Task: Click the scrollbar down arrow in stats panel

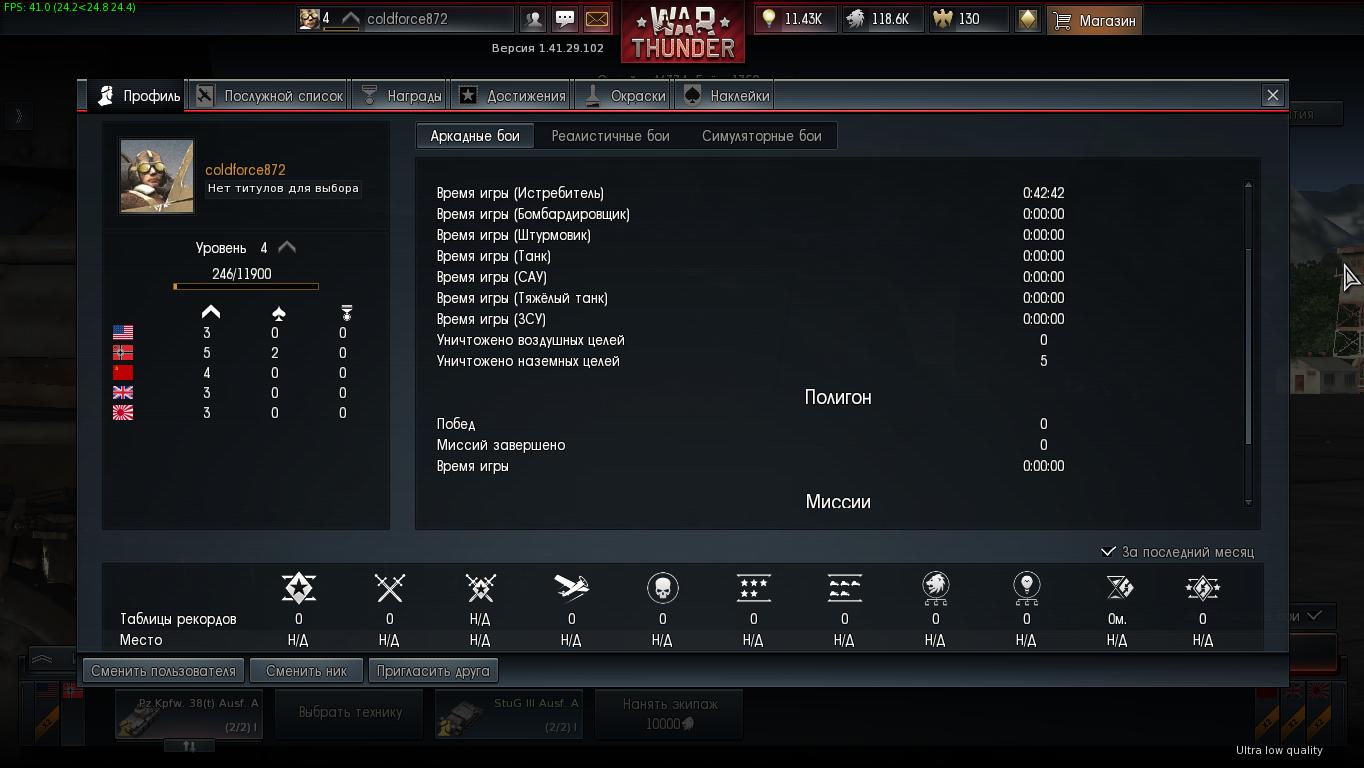Action: tap(1248, 501)
